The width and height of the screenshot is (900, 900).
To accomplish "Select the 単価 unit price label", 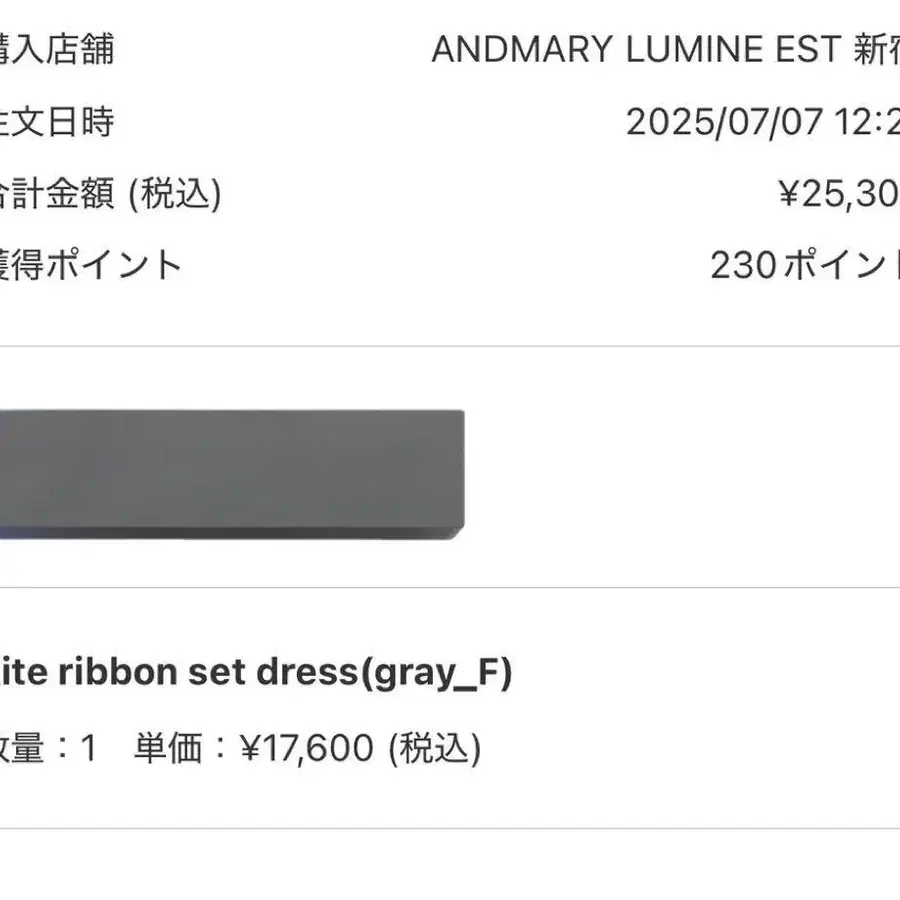I will (x=168, y=748).
